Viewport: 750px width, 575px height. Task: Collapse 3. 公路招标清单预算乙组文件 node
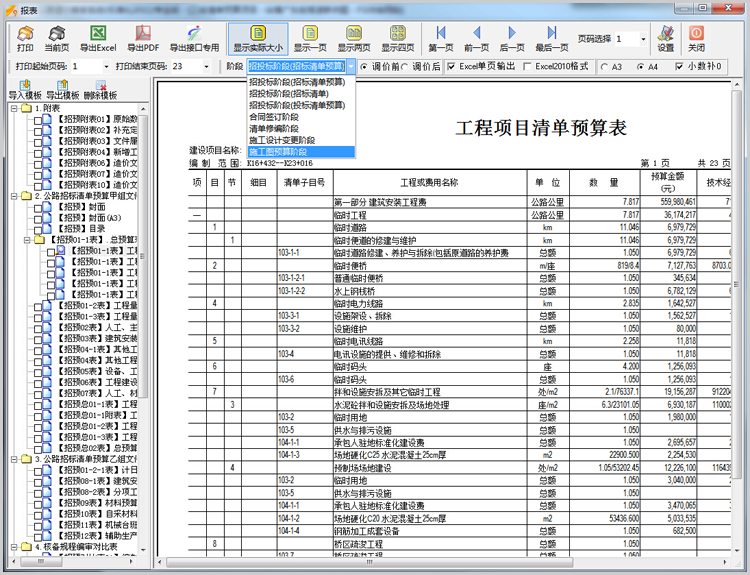(x=14, y=459)
